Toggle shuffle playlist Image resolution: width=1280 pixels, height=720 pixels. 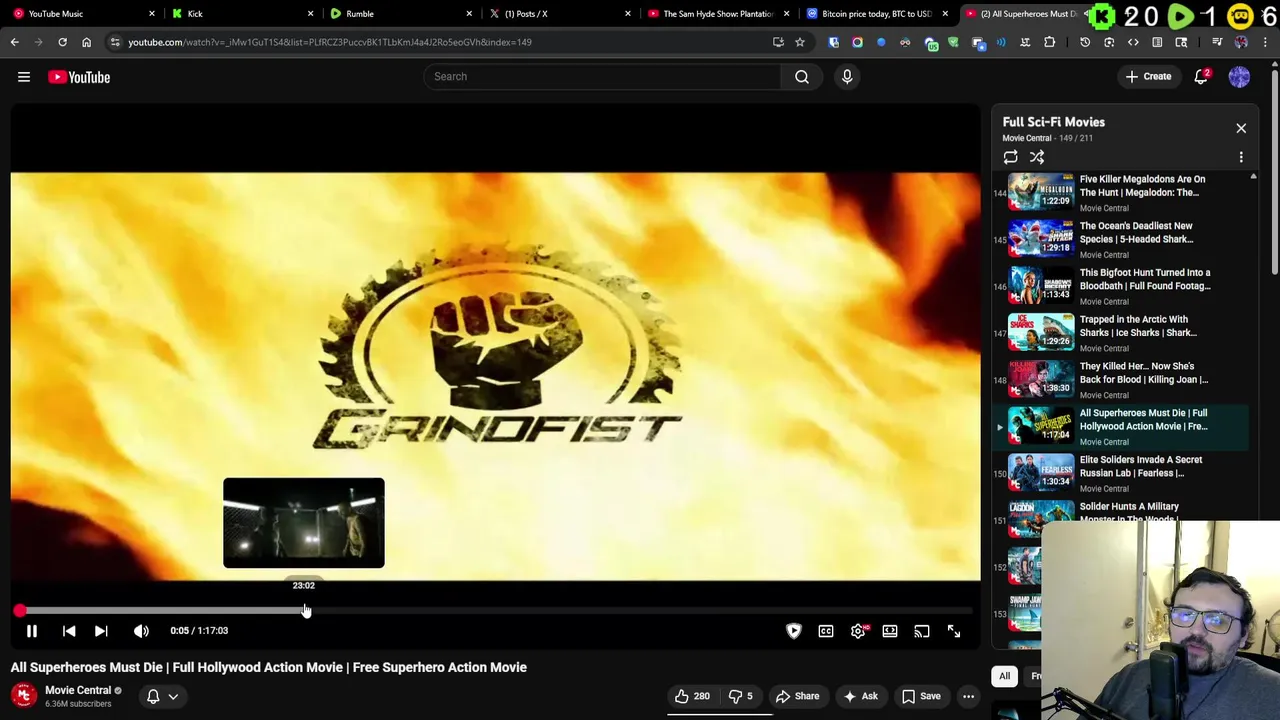coord(1037,157)
